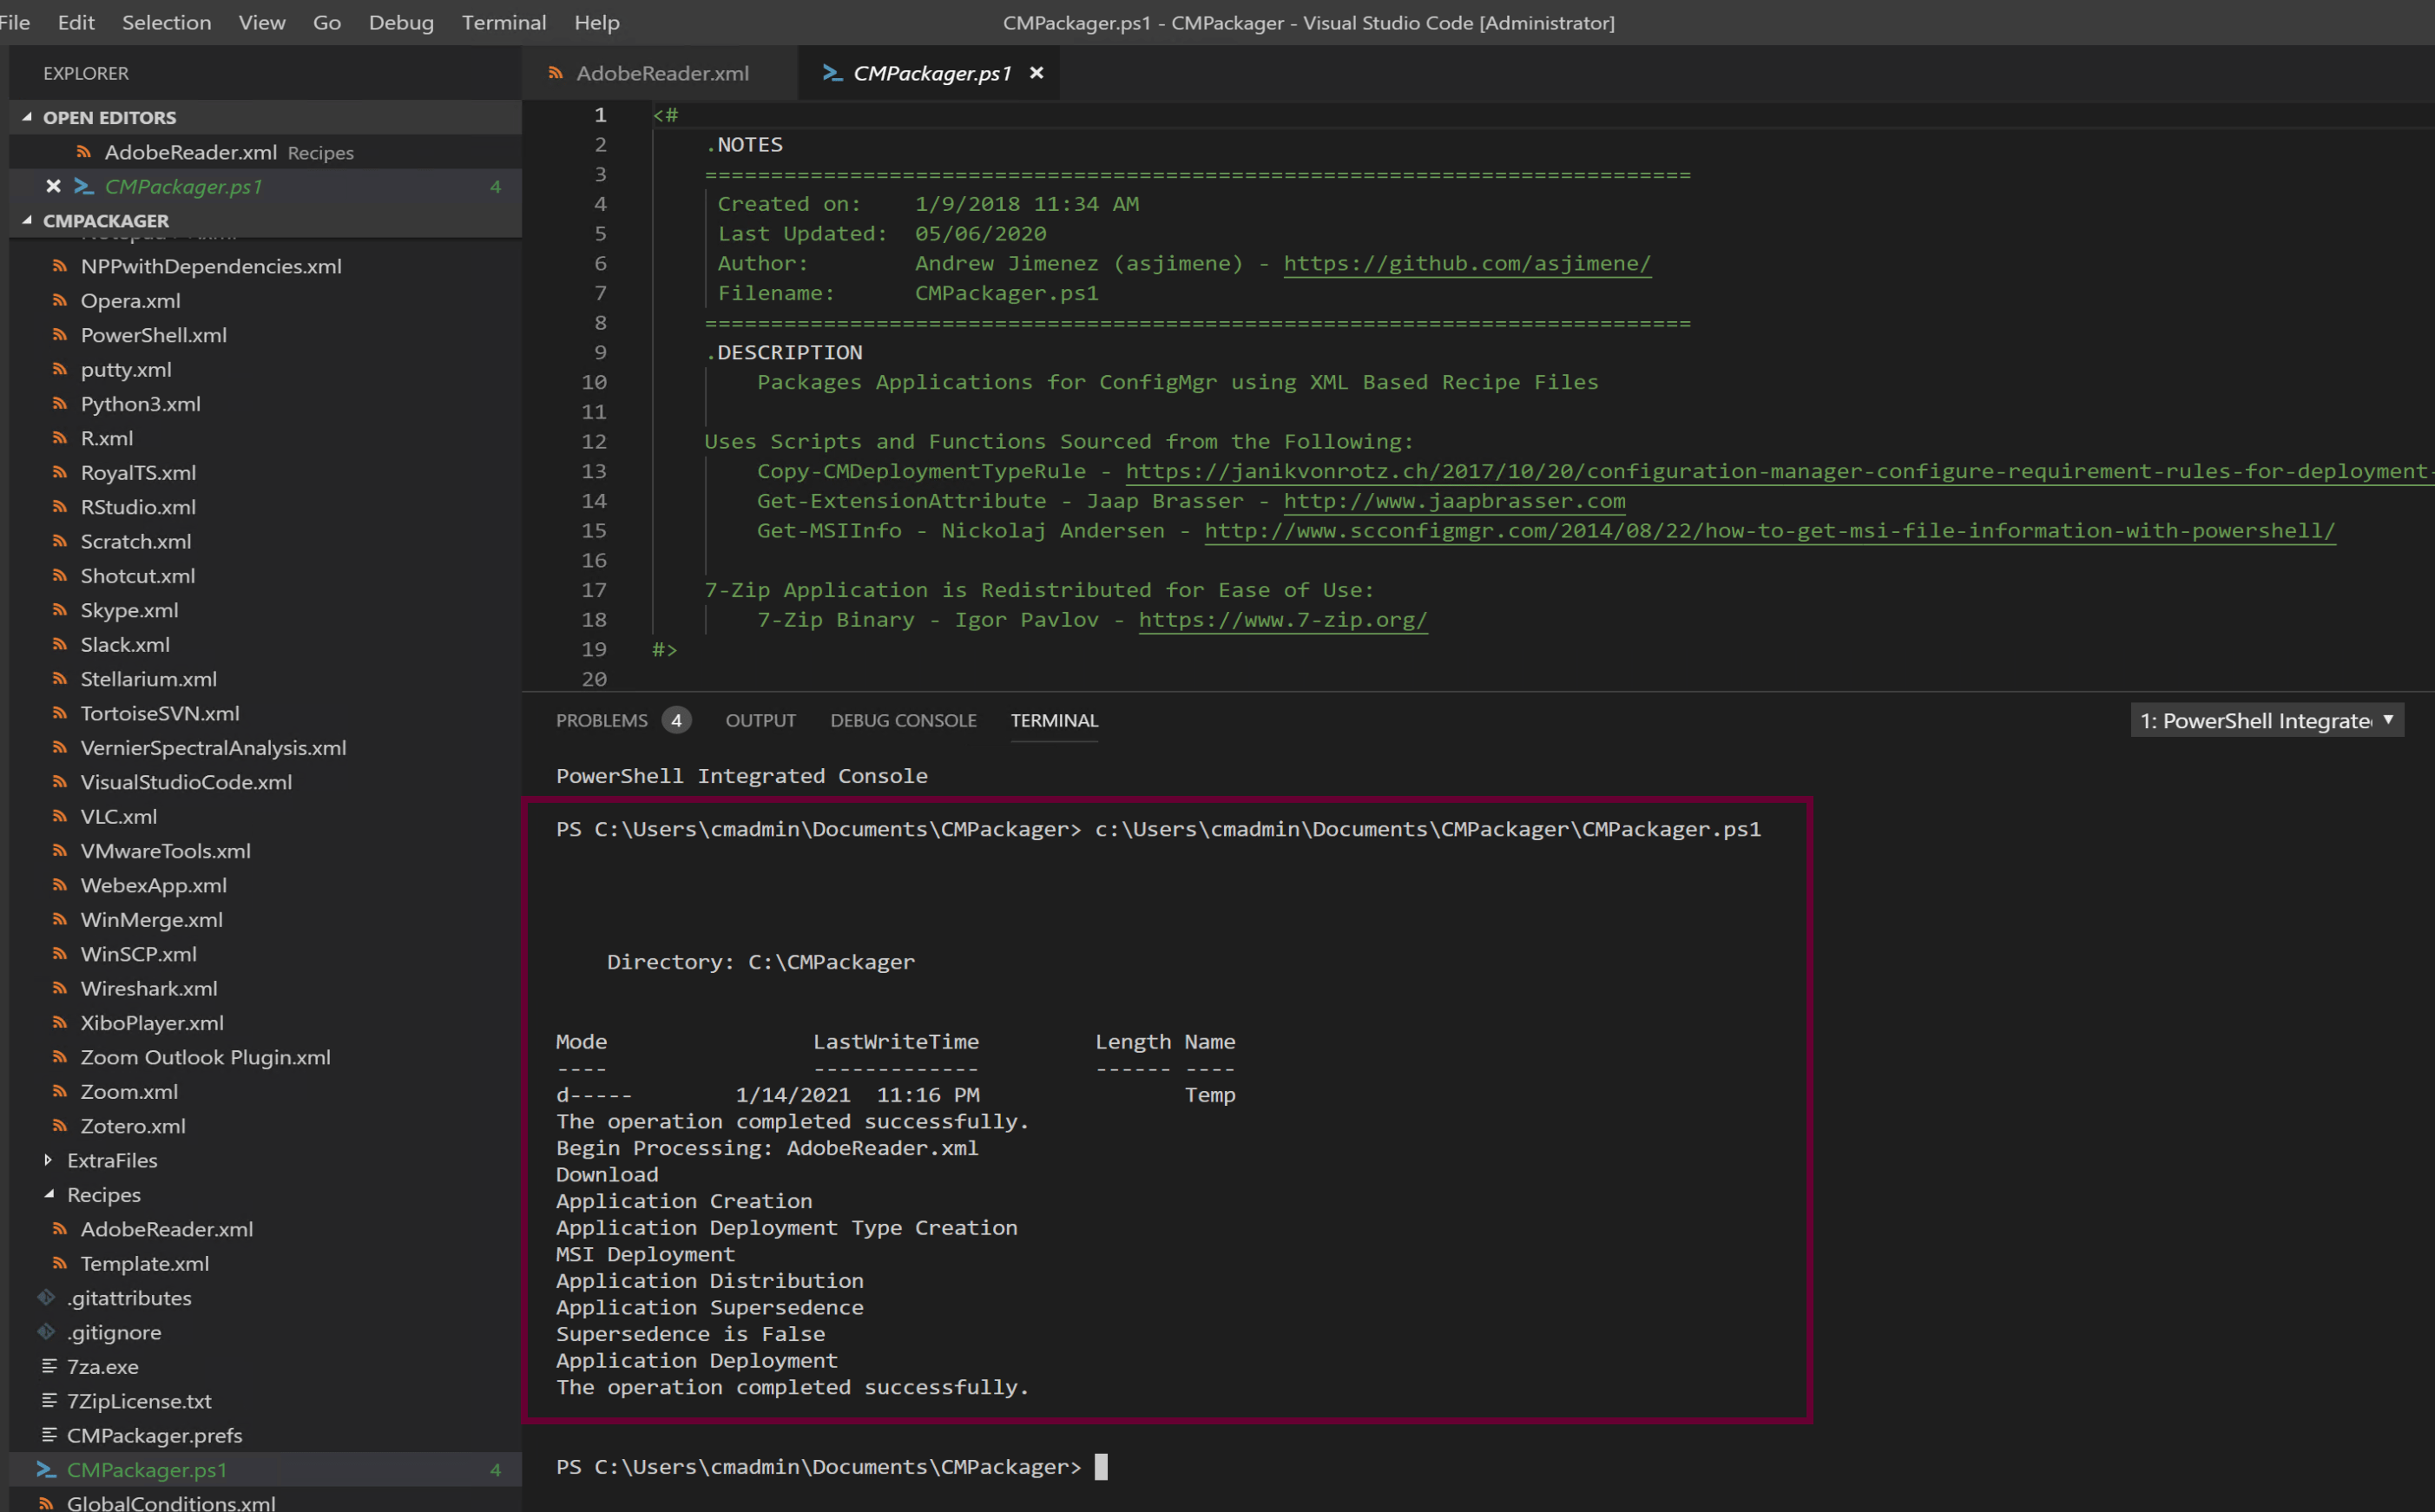Switch to the PROBLEMS panel tab

[602, 720]
